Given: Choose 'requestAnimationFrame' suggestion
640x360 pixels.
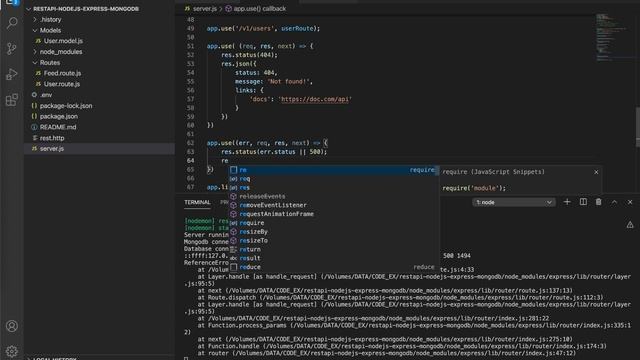Looking at the screenshot, I should click(333, 214).
